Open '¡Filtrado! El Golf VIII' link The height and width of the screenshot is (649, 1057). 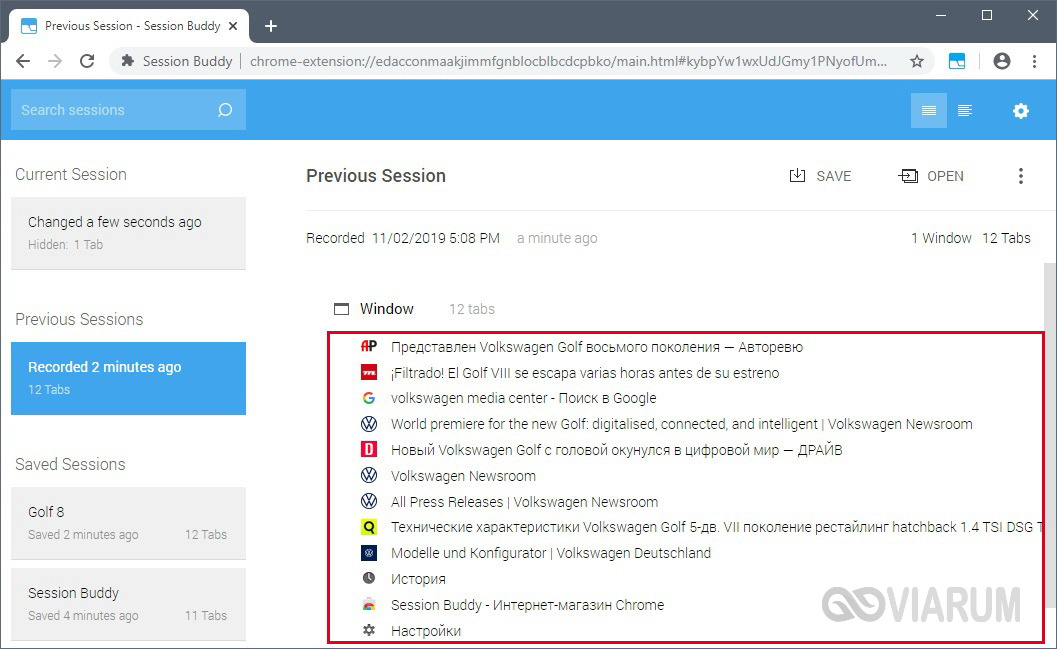pyautogui.click(x=584, y=373)
